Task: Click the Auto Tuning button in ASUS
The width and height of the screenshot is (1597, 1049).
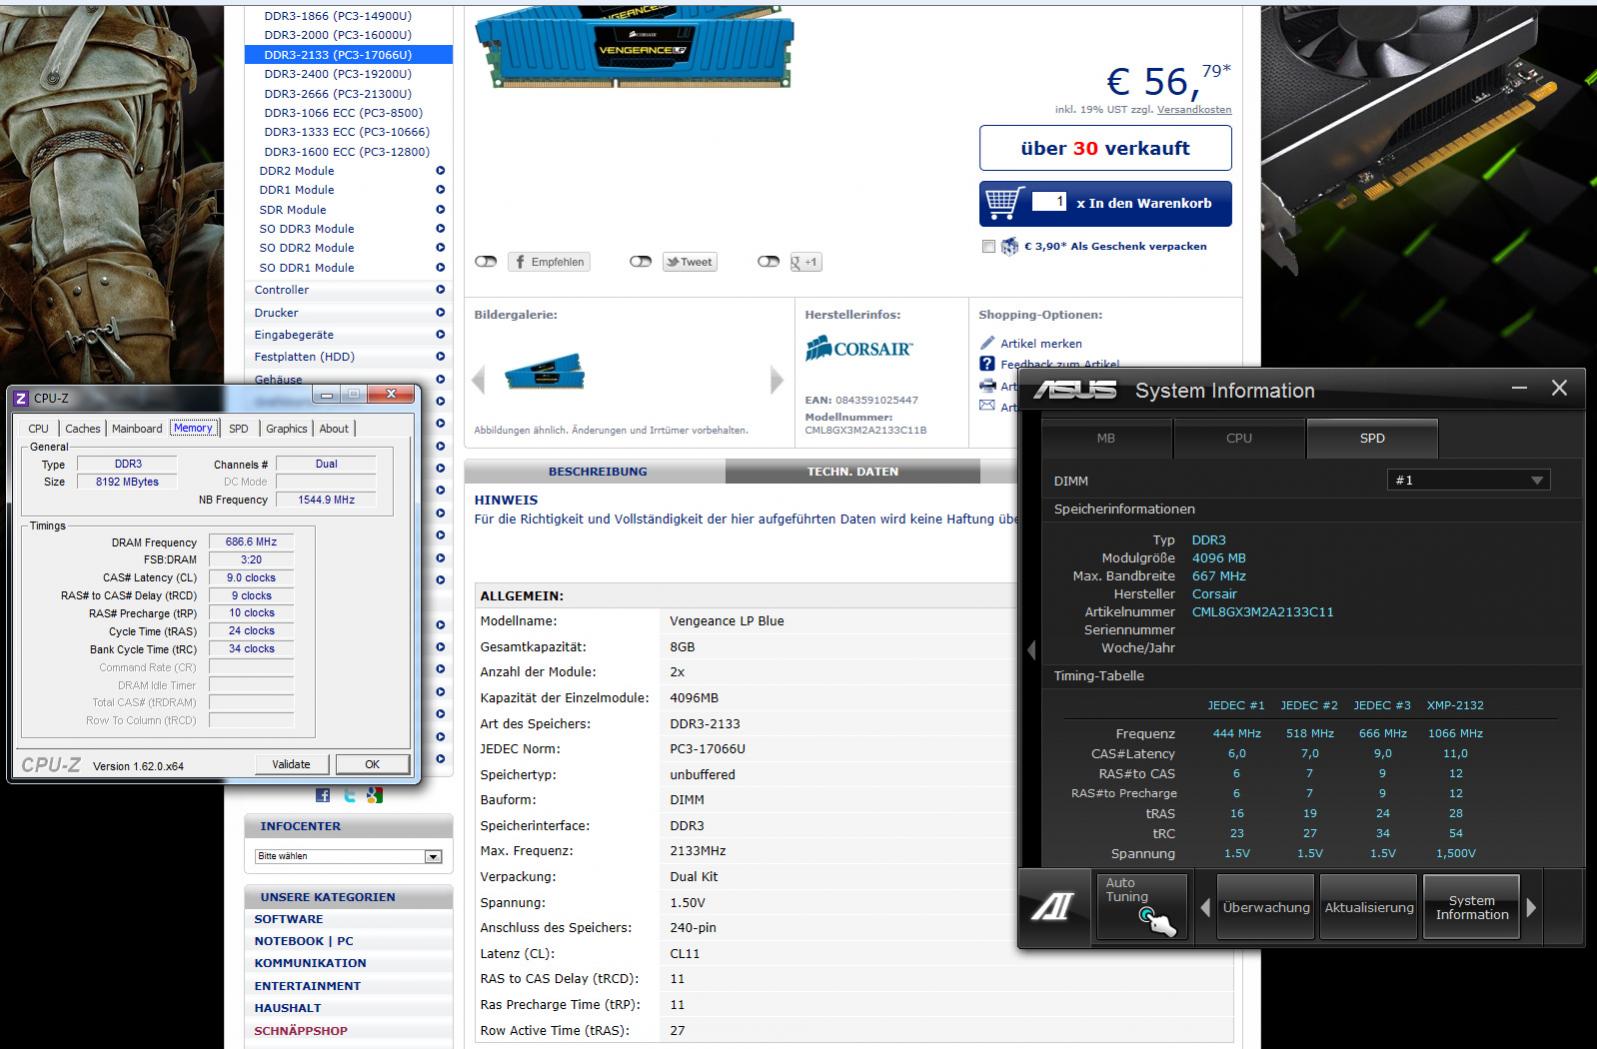Action: coord(1141,906)
